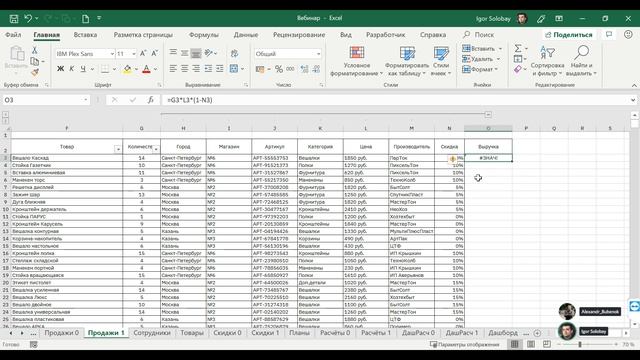
Task: Click the Поиск search box
Action: 479,35
